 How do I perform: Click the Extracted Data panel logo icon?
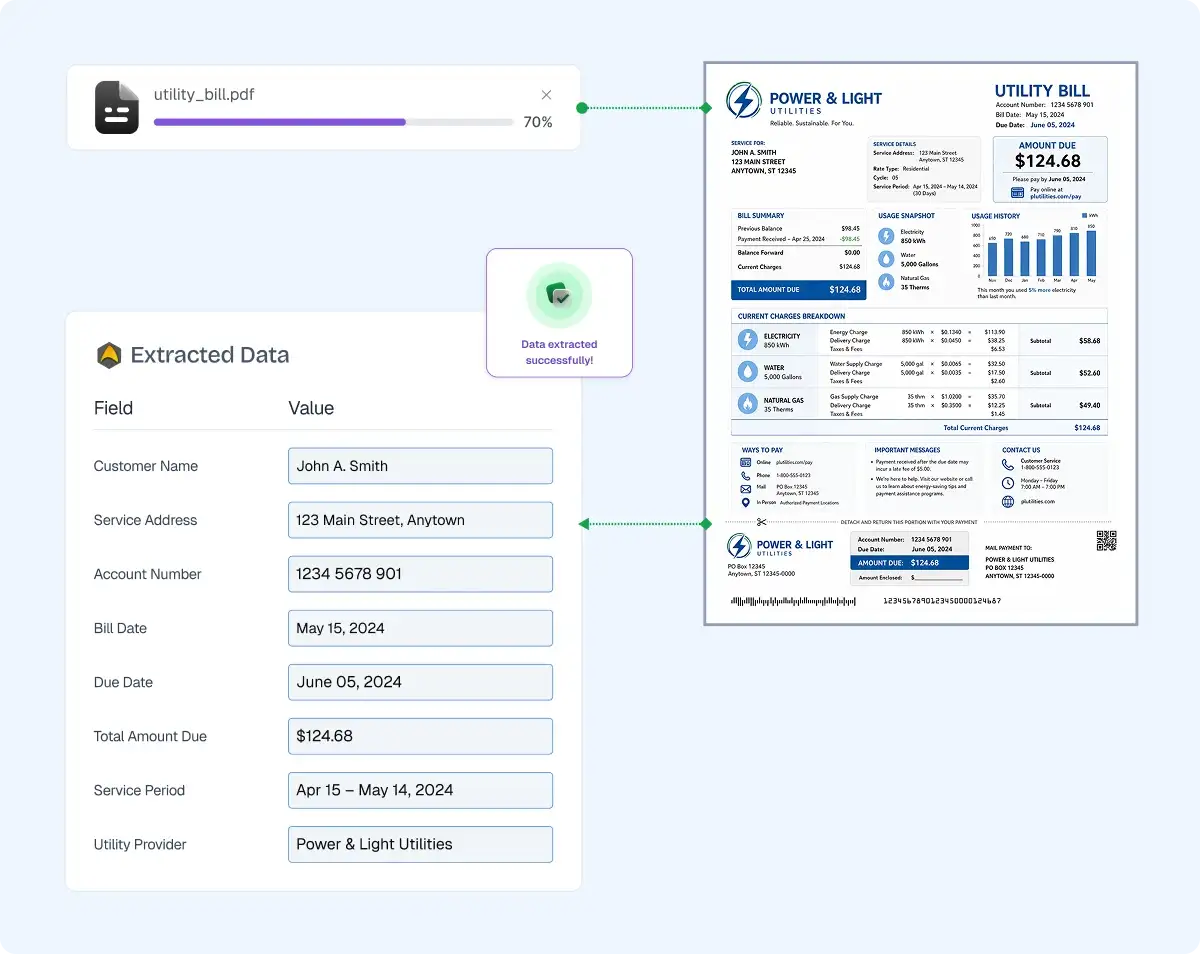(108, 355)
